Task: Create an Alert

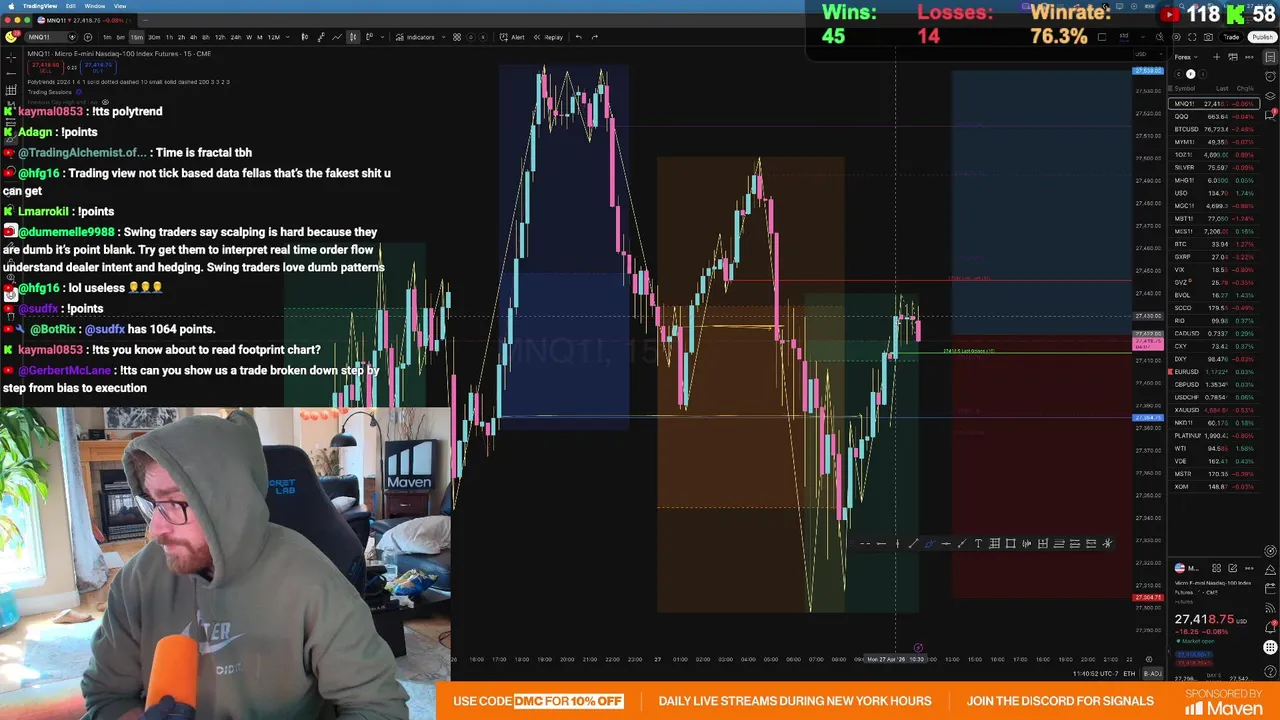Action: (x=512, y=37)
